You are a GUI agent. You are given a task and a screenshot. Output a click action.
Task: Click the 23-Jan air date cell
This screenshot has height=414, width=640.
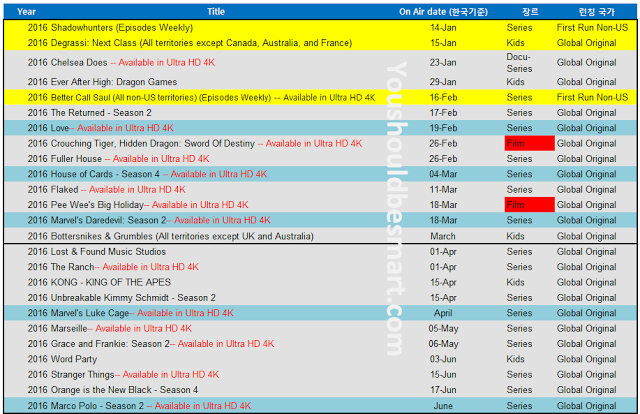coord(443,62)
